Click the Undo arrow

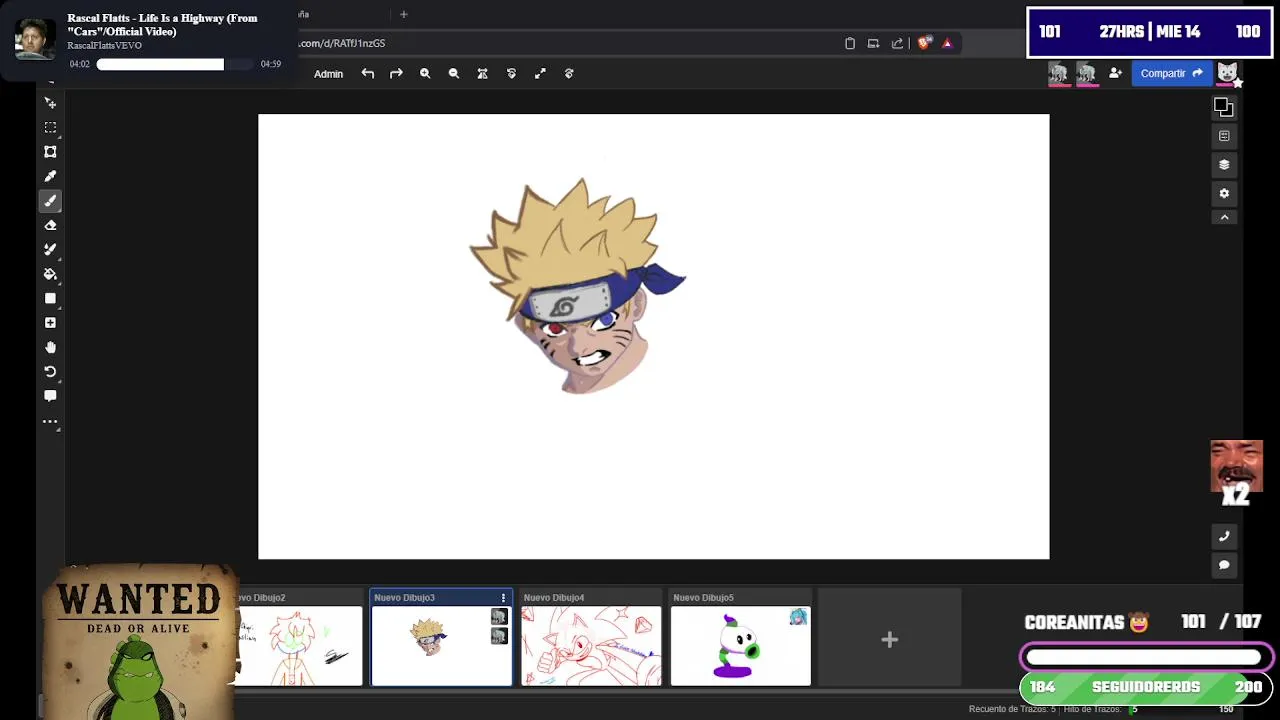[x=368, y=73]
